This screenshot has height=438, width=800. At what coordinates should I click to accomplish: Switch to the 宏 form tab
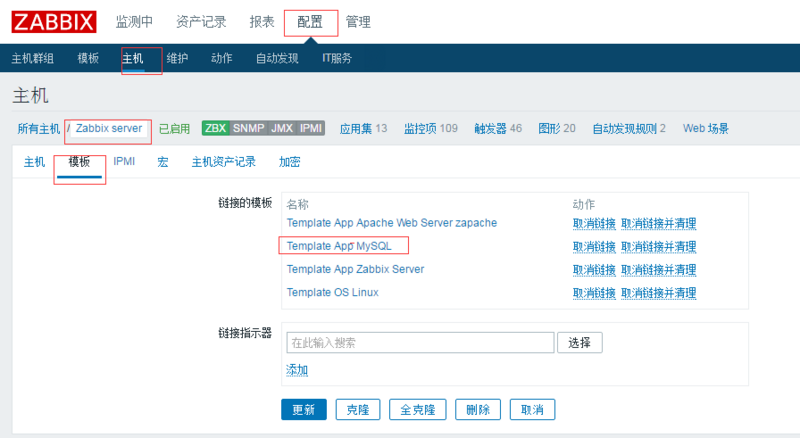coord(163,162)
